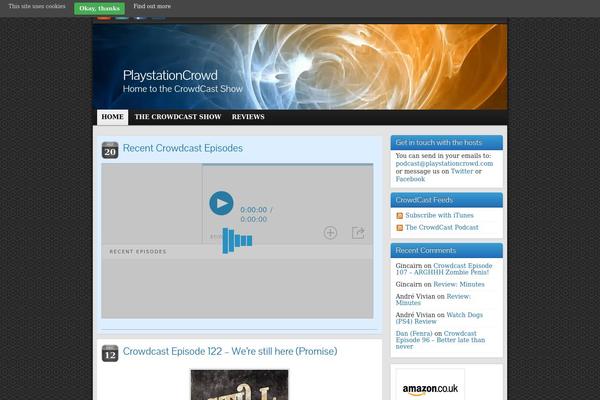
Task: Open the Find out more cookie link
Action: click(152, 7)
